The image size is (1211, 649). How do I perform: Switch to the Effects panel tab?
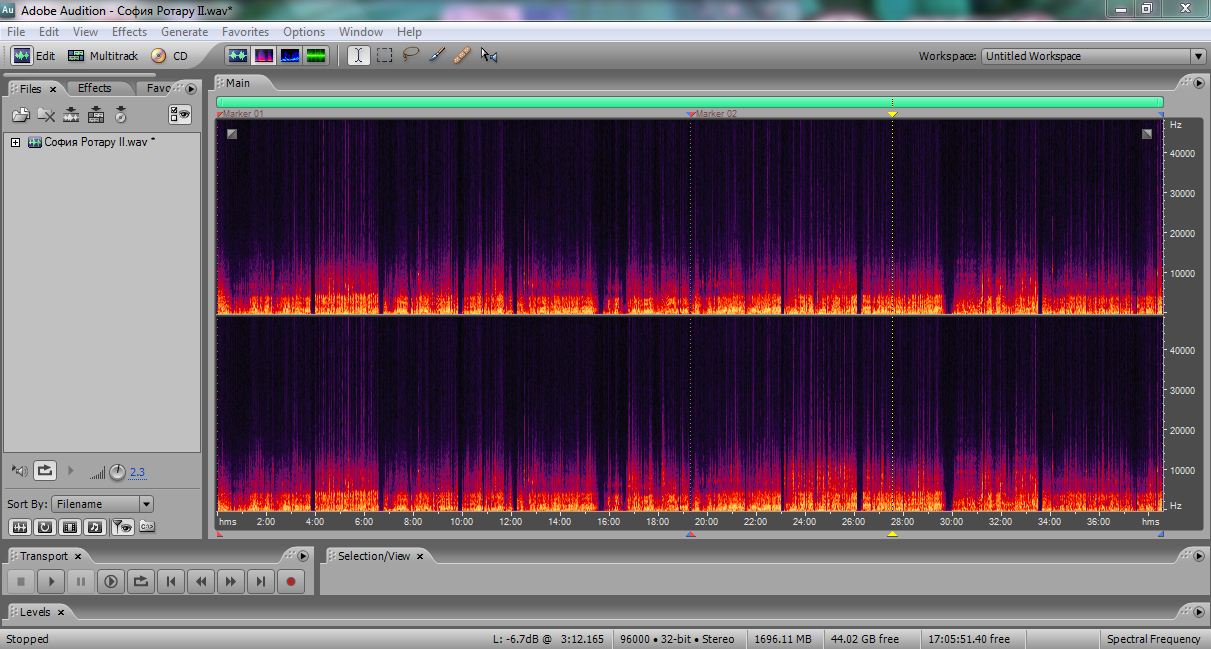click(x=95, y=88)
